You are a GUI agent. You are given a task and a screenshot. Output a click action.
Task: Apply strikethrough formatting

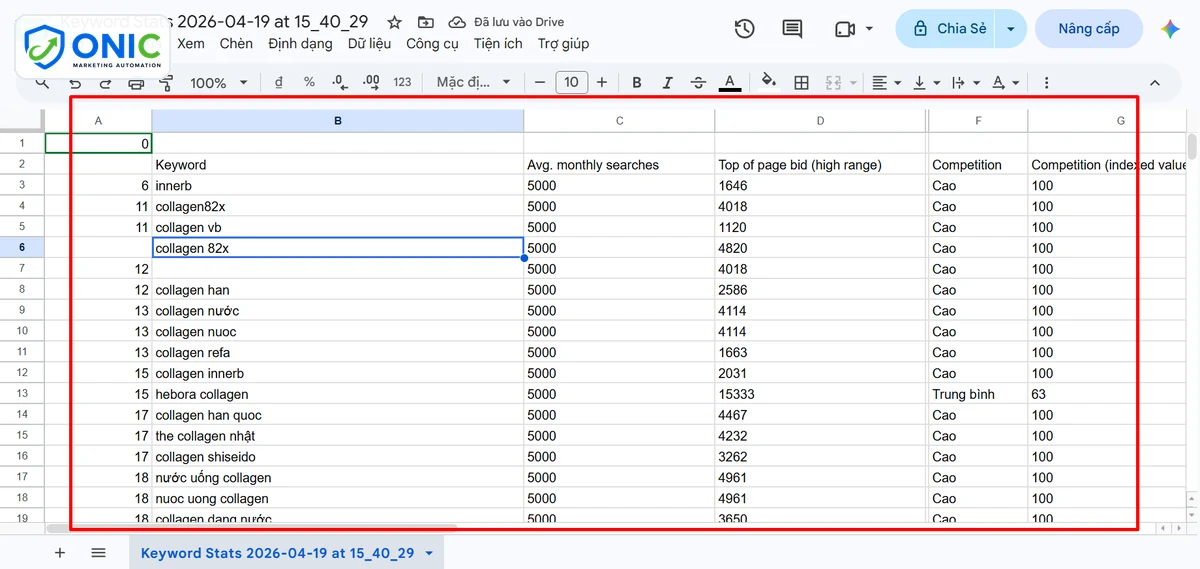pos(698,83)
